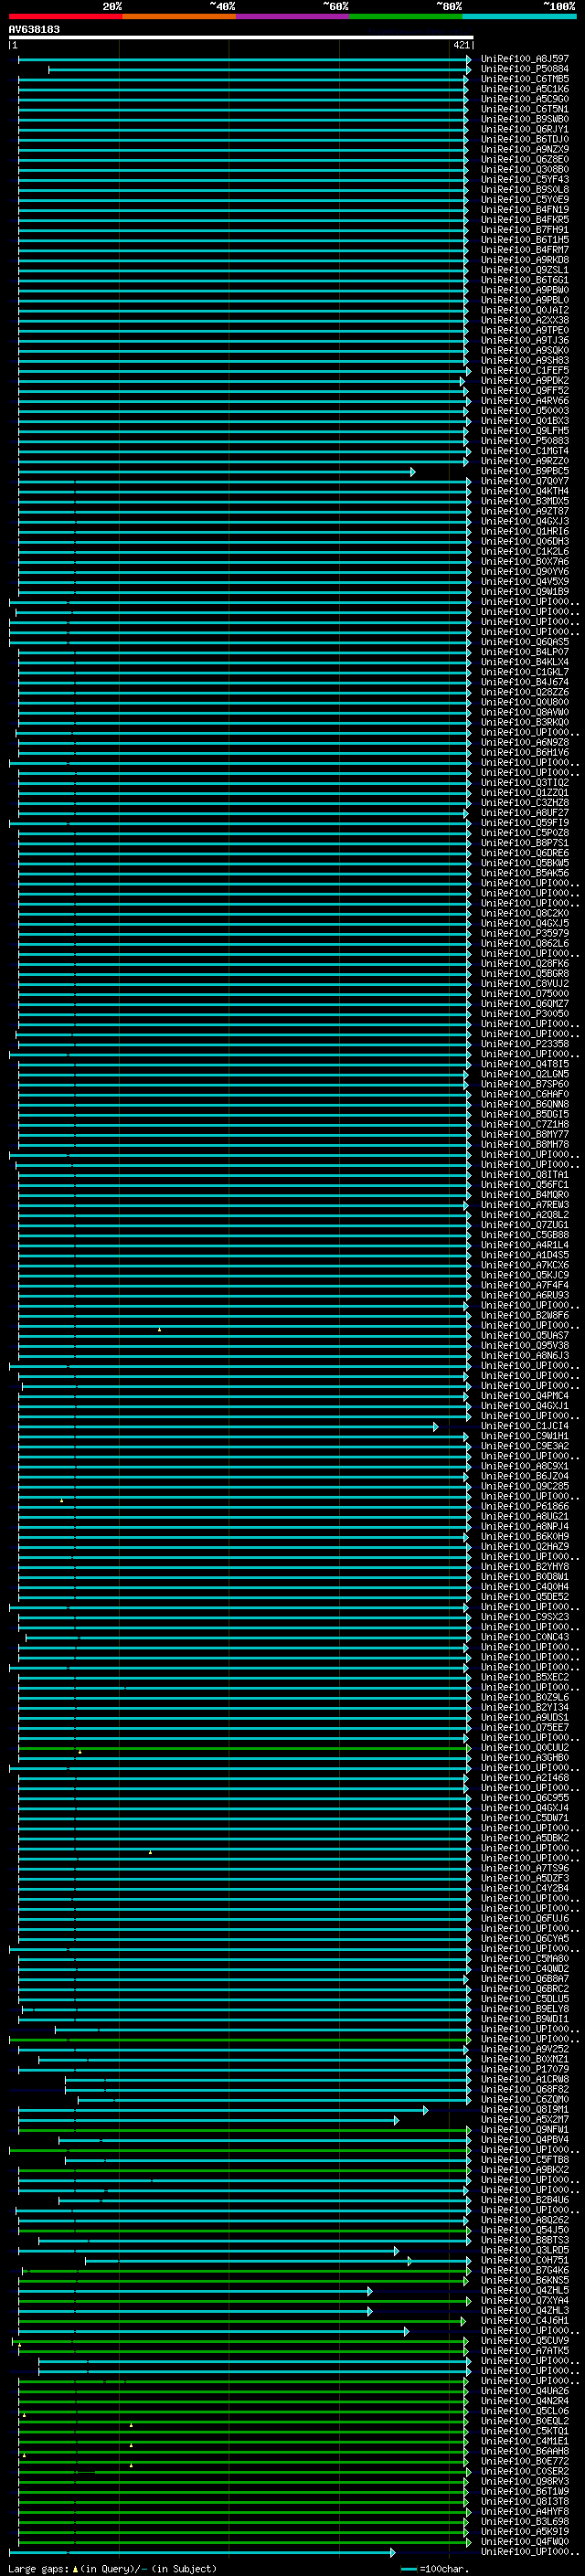585x2576 pixels.
Task: Select the UniRef100_C5YF43 label
Action: (524, 179)
